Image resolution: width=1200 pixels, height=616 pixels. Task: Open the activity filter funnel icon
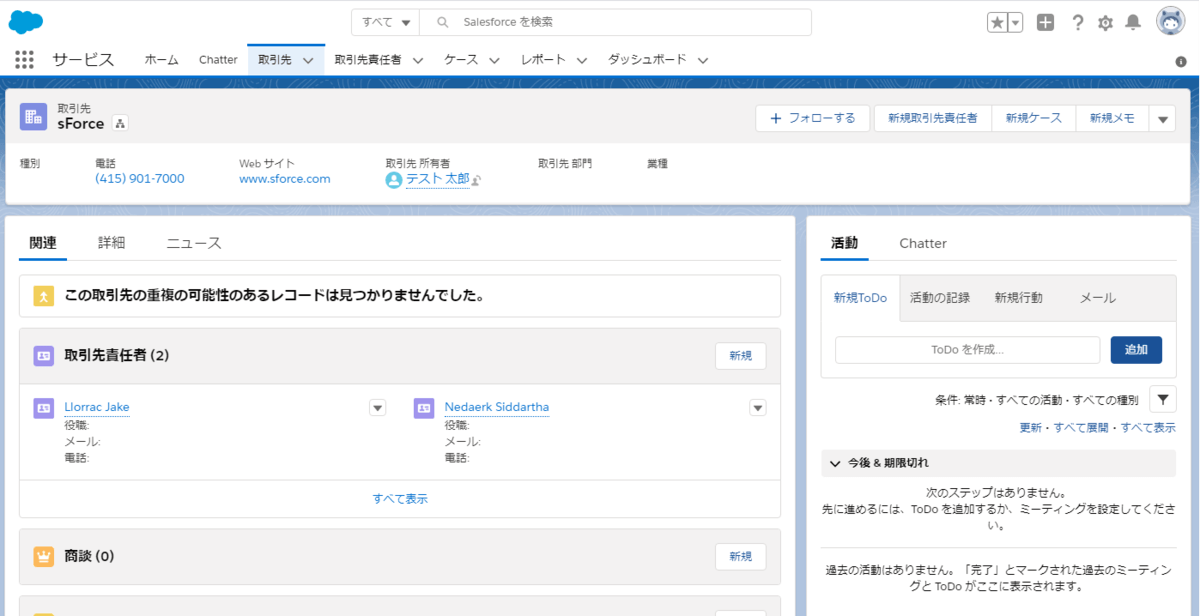pos(1163,399)
